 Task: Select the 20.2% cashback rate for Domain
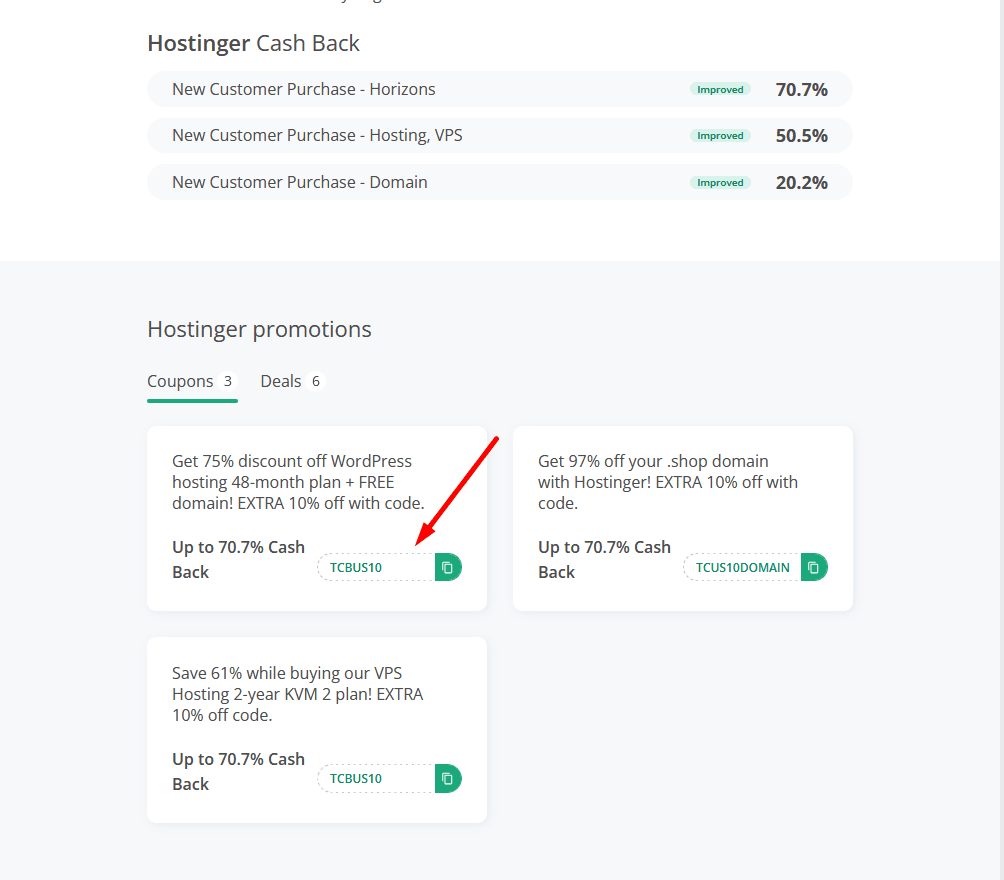click(801, 182)
